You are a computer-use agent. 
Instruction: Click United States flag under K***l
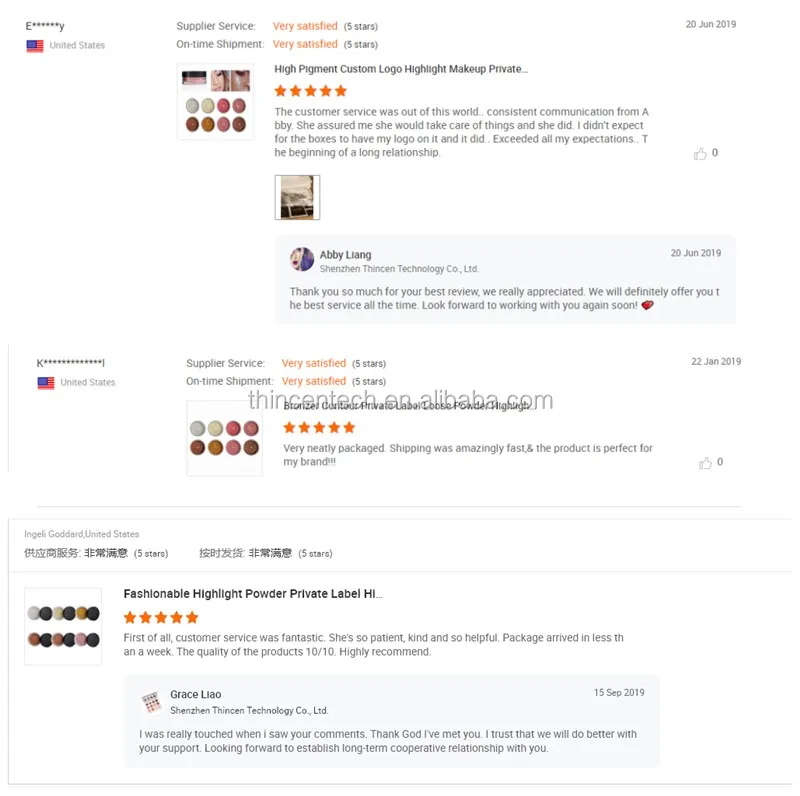46,383
